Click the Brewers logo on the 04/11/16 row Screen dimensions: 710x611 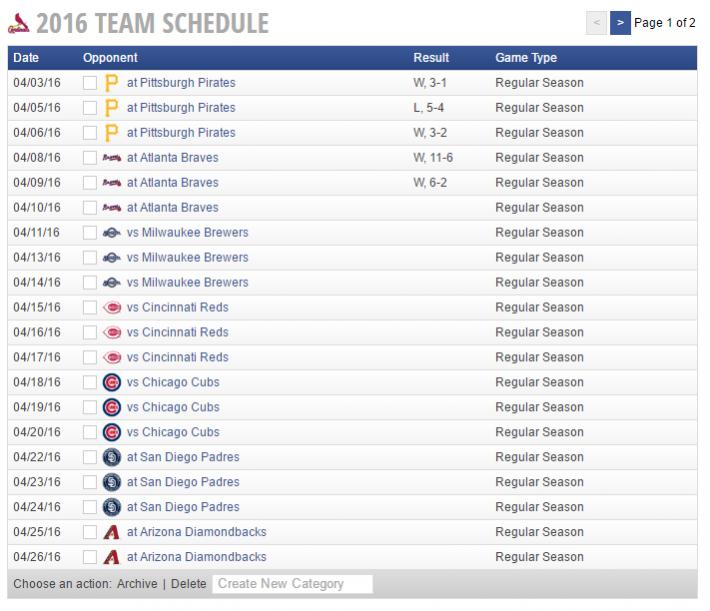tap(111, 233)
